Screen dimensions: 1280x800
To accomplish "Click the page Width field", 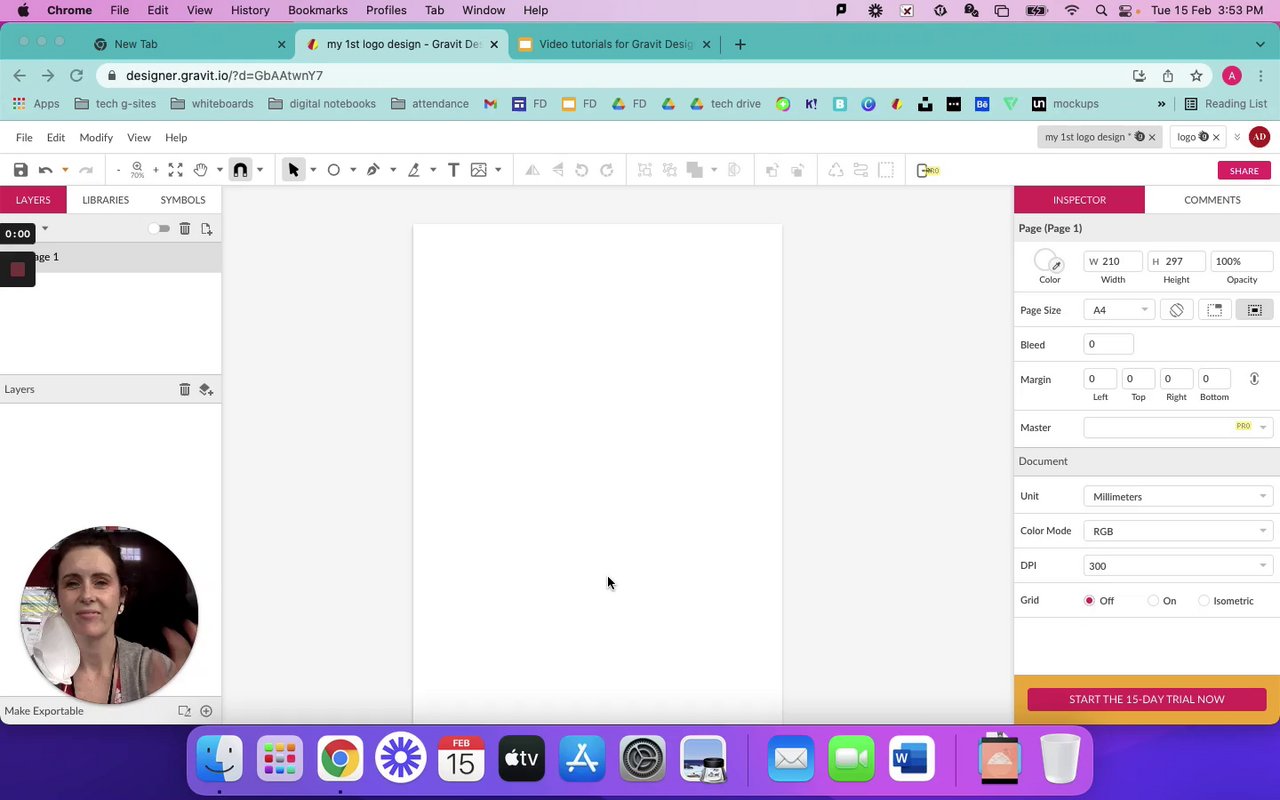I will coord(1113,261).
